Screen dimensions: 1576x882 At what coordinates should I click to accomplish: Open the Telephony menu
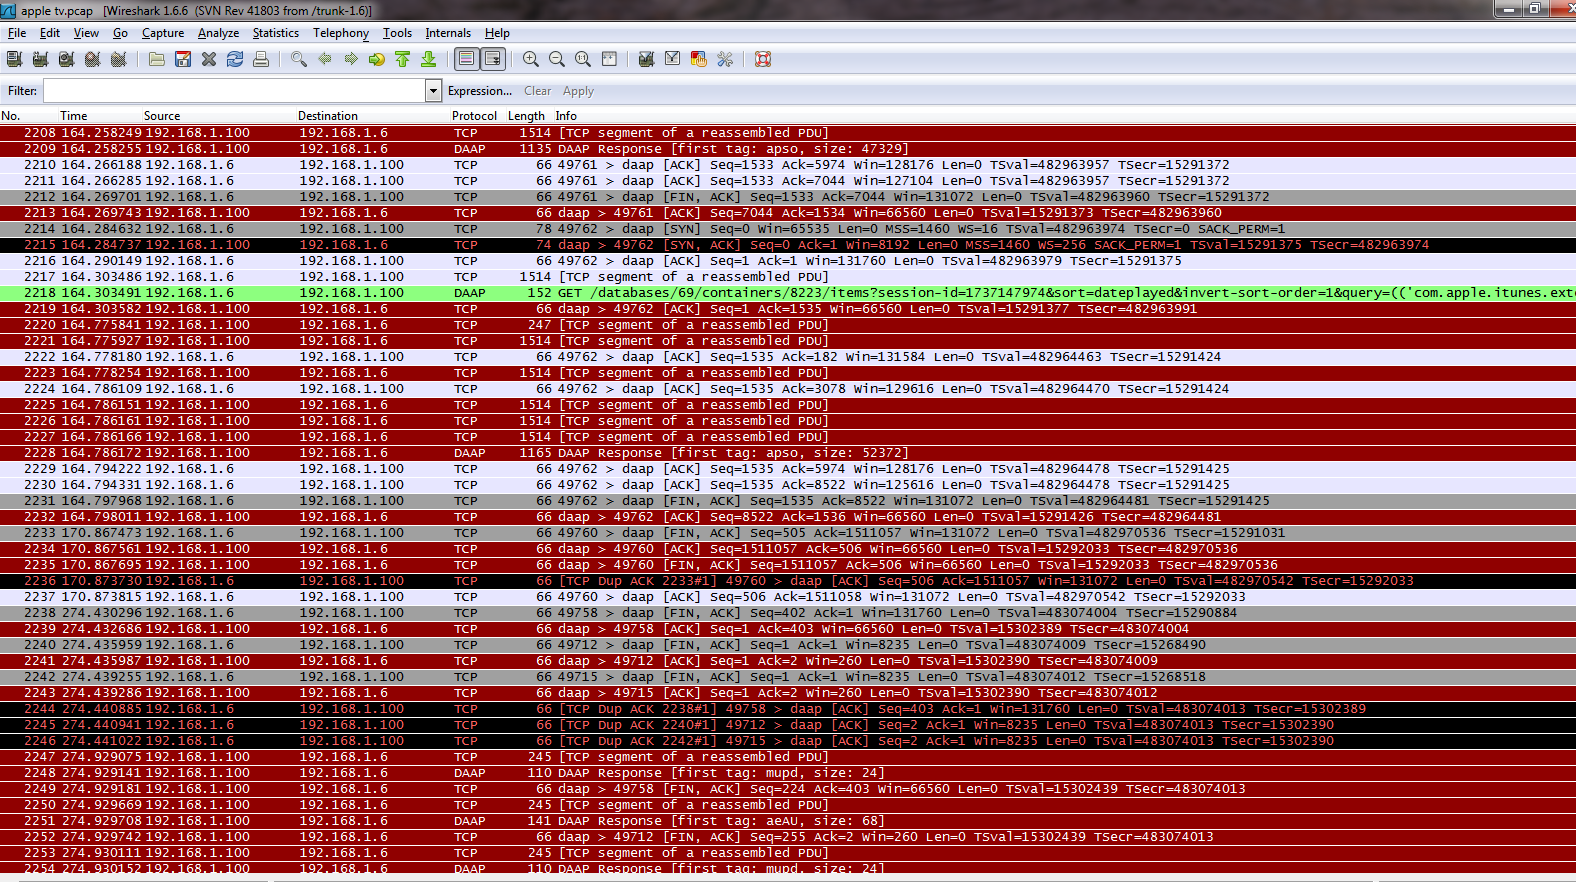341,33
